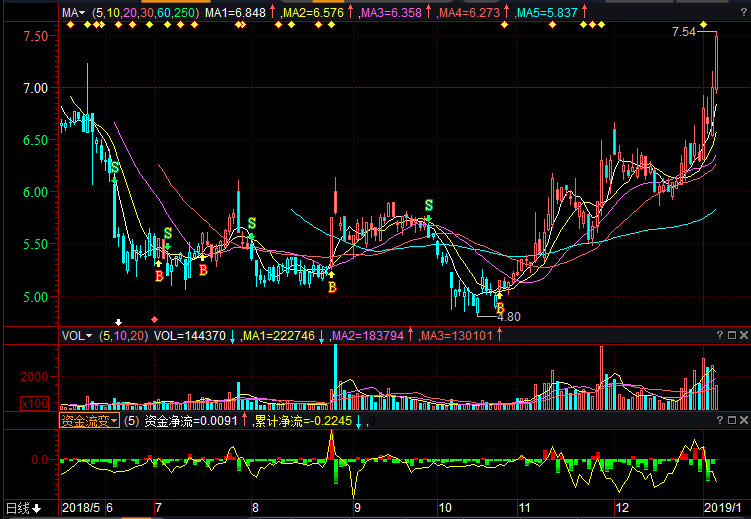Maximize the 资金流变 indicator panel
The width and height of the screenshot is (751, 519).
point(730,421)
